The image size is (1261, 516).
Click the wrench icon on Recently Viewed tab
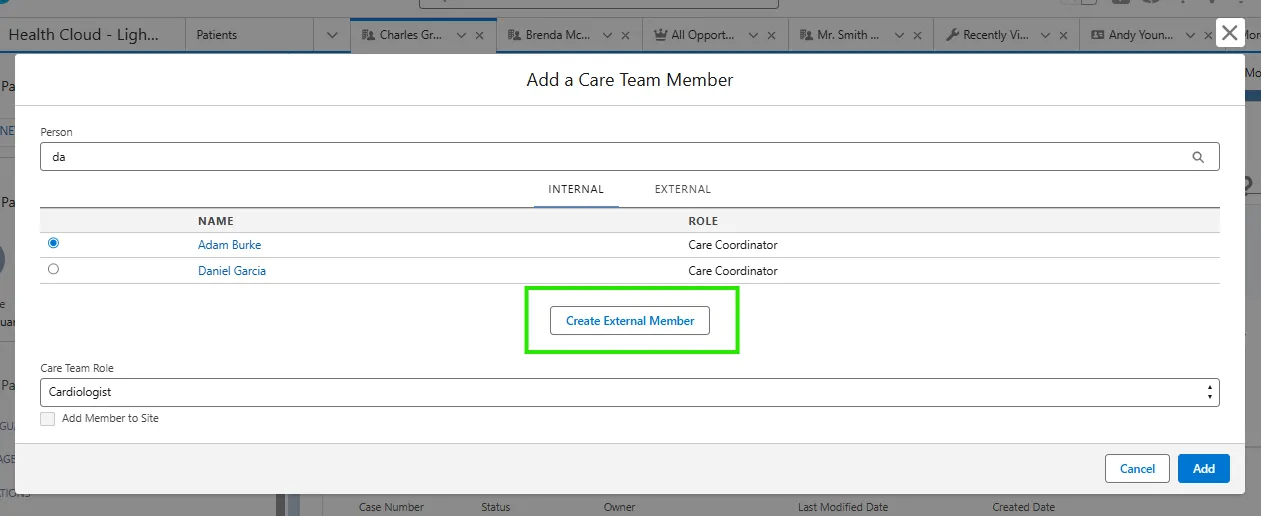tap(952, 35)
